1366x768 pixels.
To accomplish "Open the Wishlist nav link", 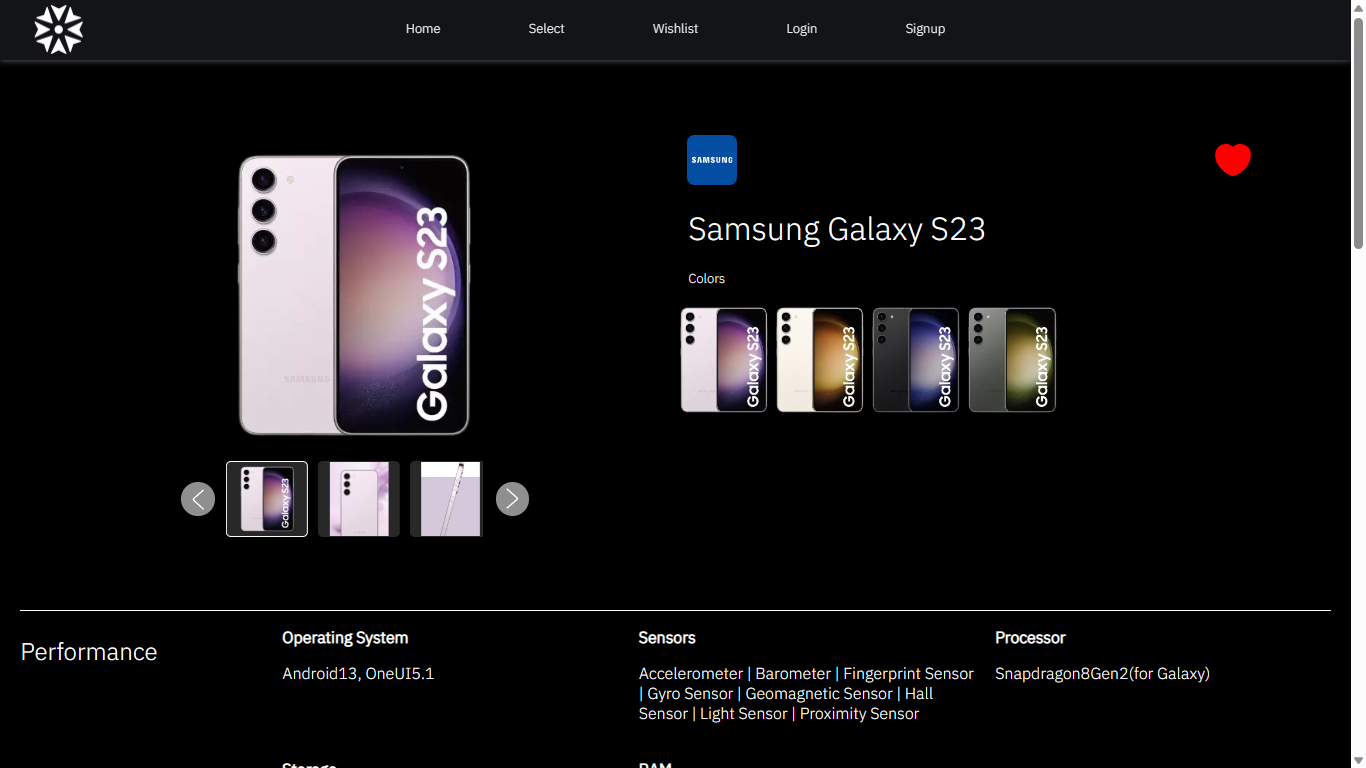I will pyautogui.click(x=675, y=29).
